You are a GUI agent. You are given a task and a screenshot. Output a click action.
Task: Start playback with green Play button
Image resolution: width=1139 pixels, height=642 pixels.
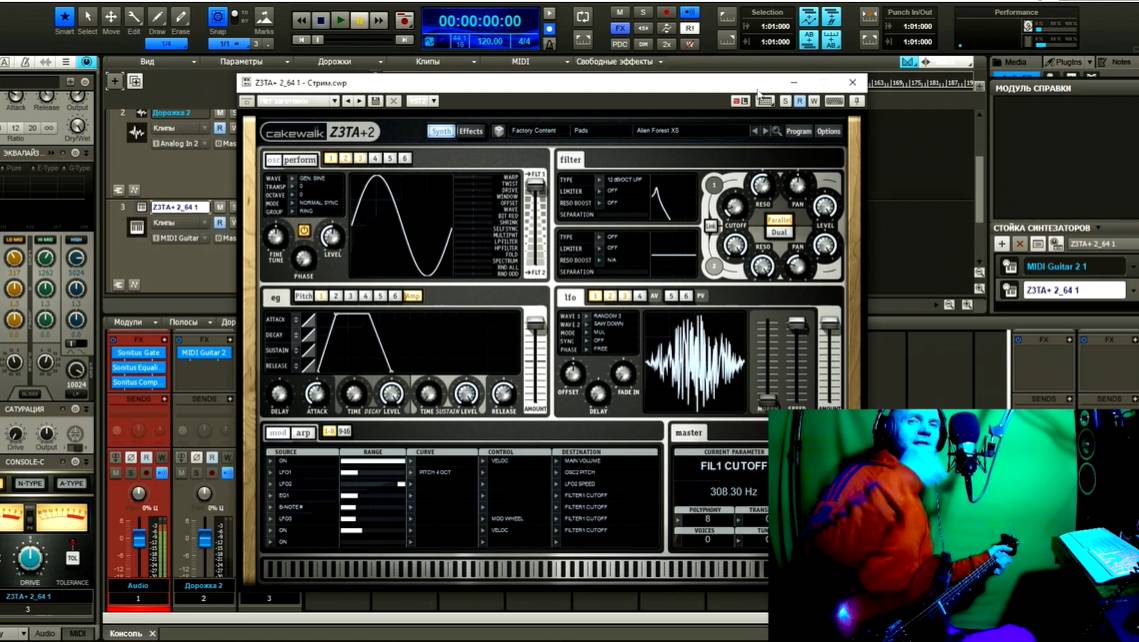click(x=340, y=20)
